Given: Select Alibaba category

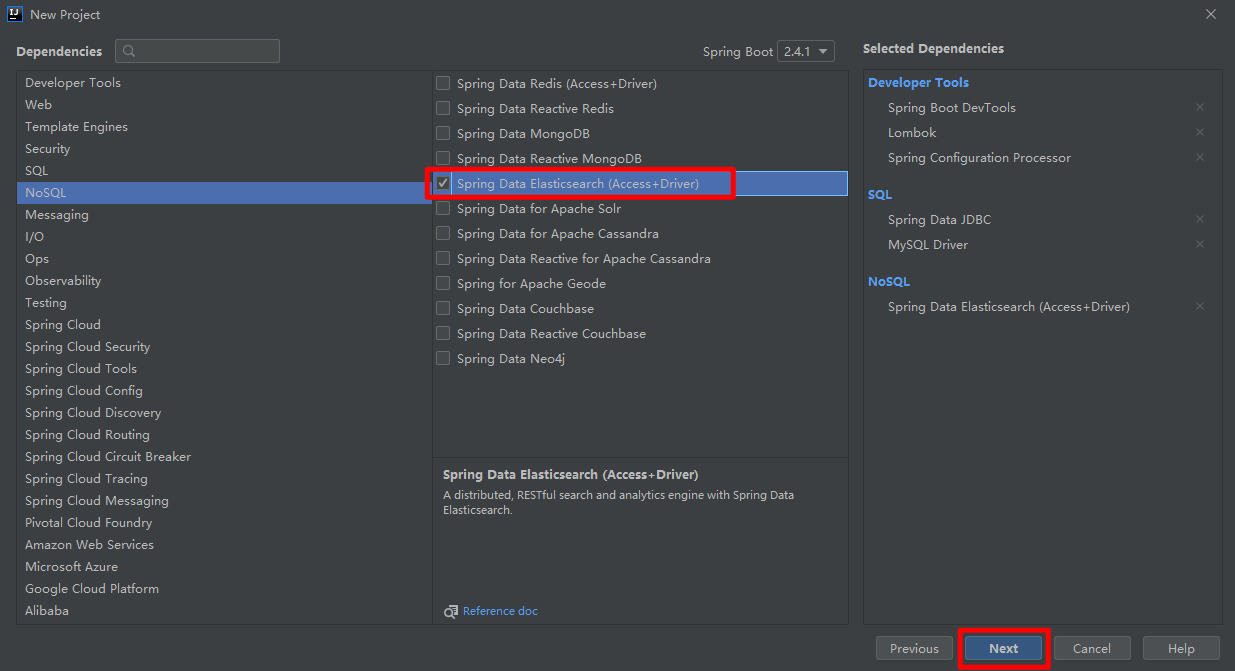Looking at the screenshot, I should (x=224, y=610).
